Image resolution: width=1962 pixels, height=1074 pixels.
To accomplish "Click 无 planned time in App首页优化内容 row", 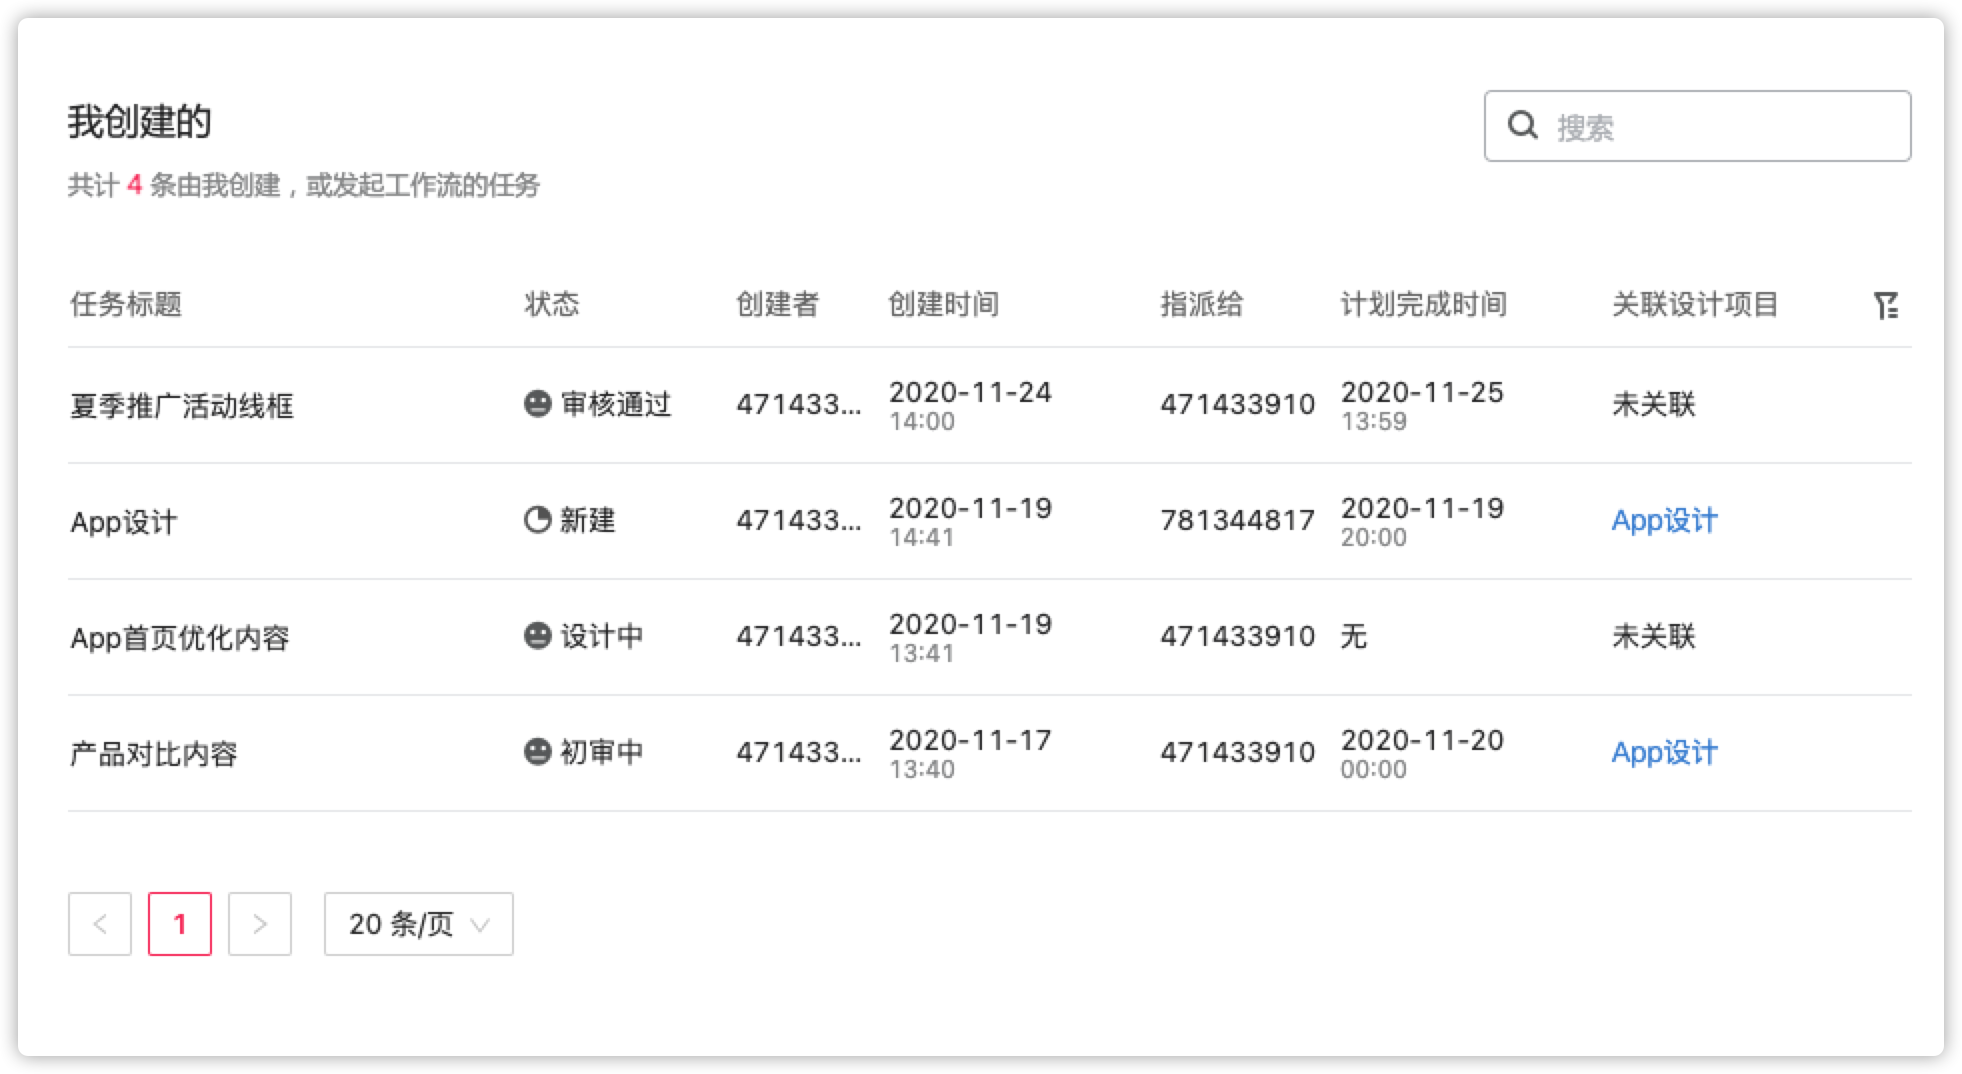I will click(1353, 636).
